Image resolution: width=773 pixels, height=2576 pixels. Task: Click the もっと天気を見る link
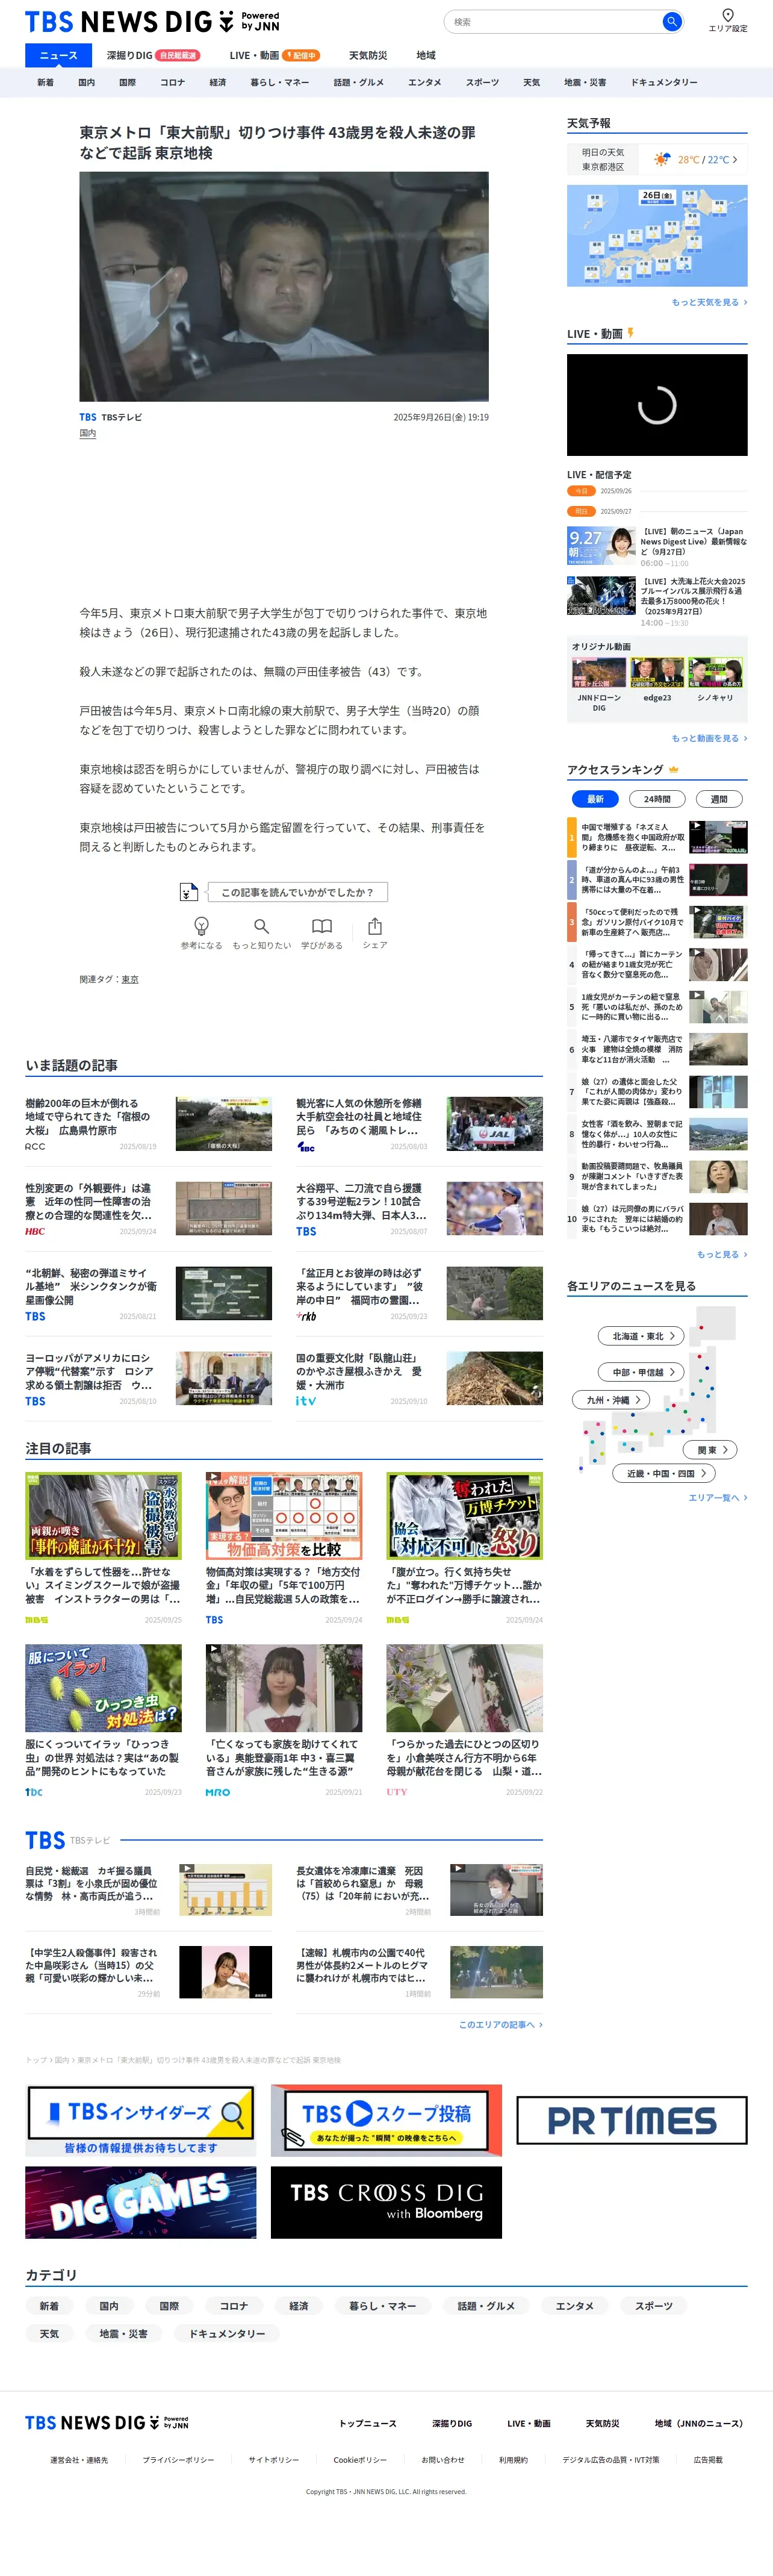[708, 302]
